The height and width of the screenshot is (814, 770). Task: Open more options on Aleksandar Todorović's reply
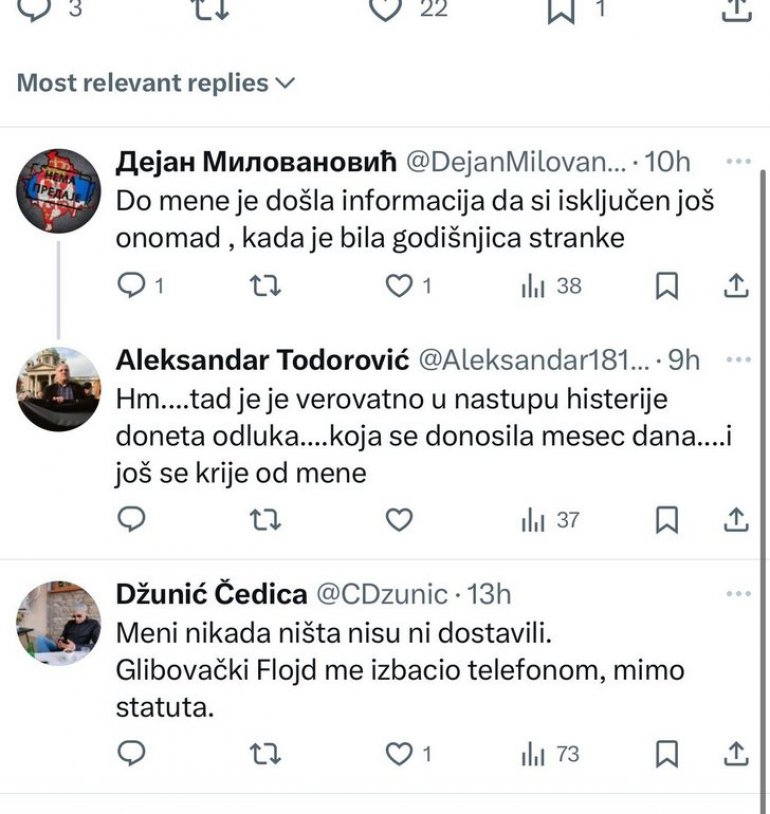[738, 360]
